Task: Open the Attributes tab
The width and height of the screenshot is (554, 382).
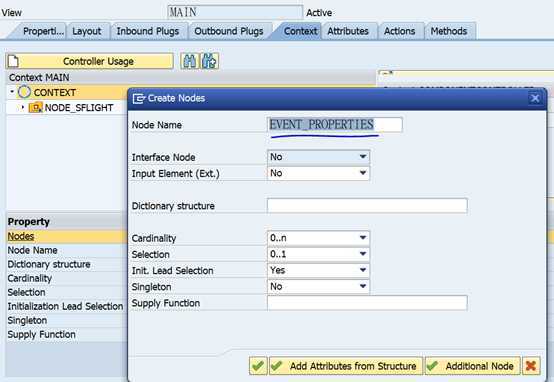Action: (348, 31)
